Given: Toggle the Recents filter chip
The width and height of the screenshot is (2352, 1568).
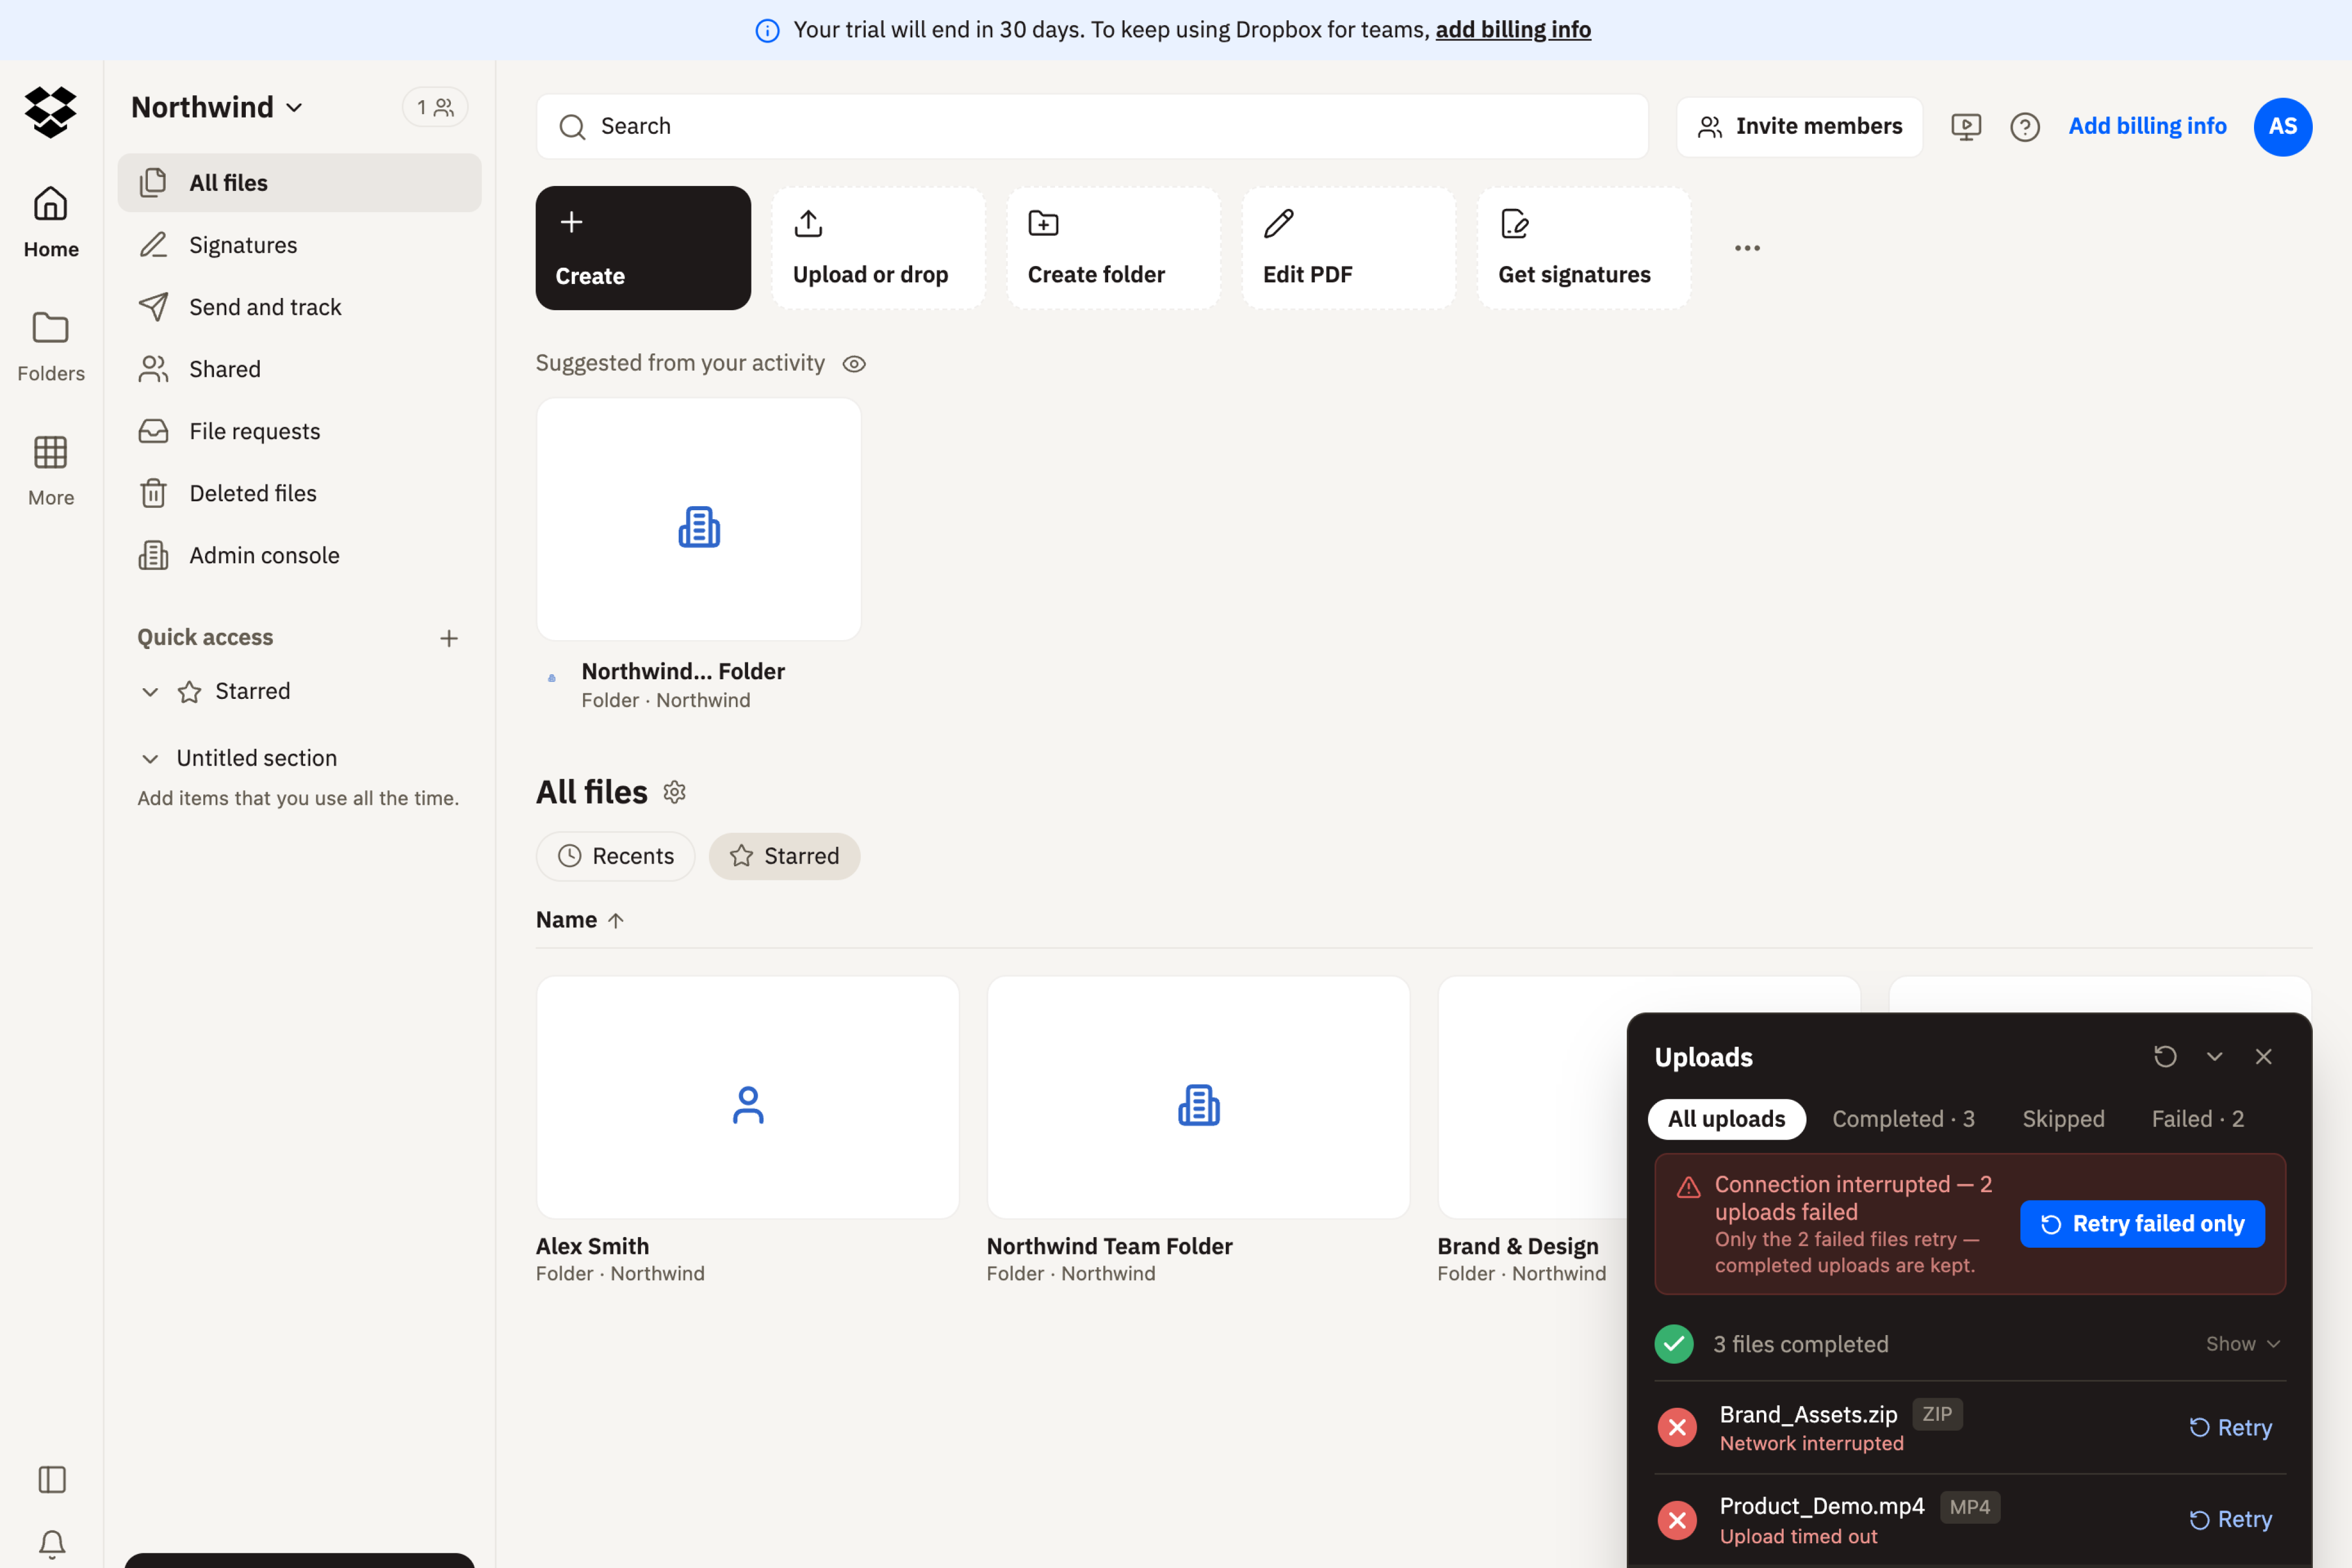Looking at the screenshot, I should (x=616, y=856).
